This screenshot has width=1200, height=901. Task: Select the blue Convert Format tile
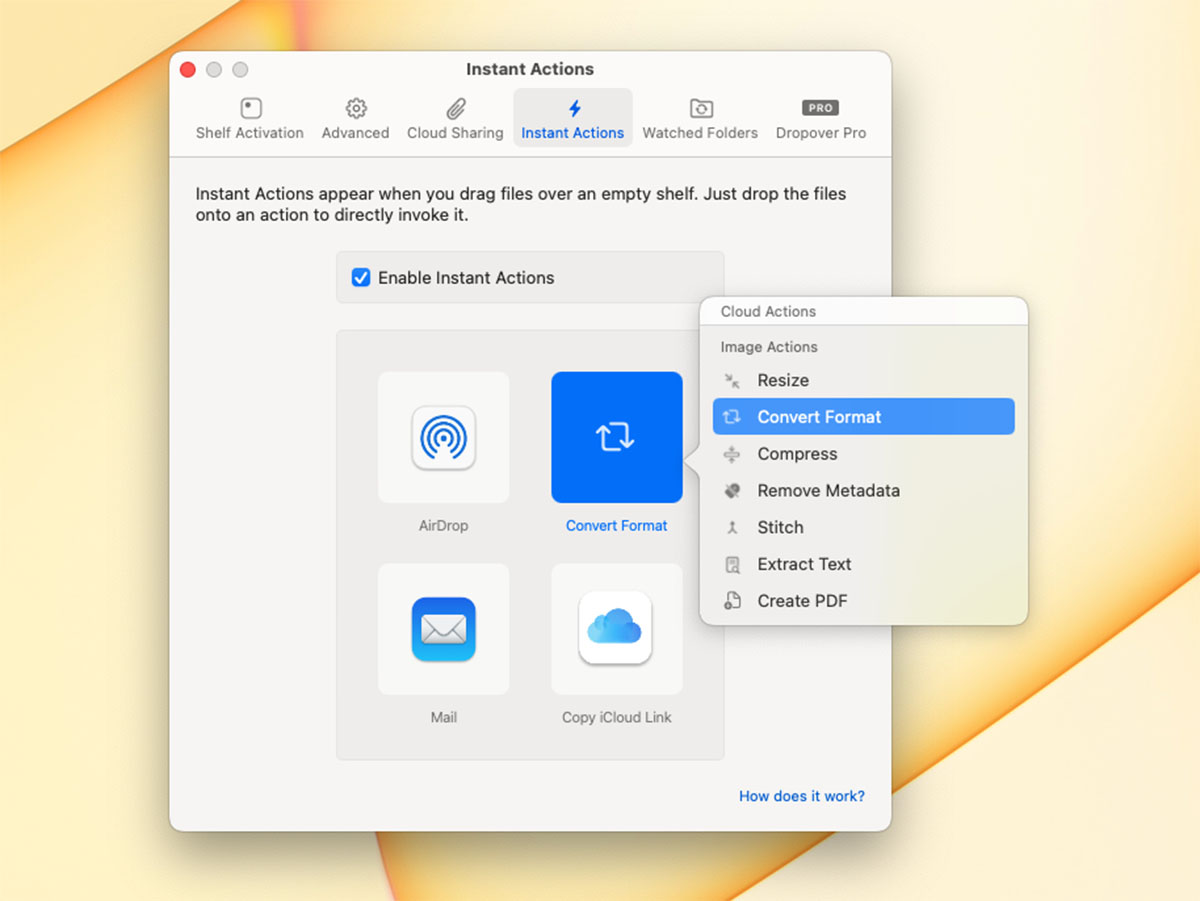pyautogui.click(x=616, y=437)
